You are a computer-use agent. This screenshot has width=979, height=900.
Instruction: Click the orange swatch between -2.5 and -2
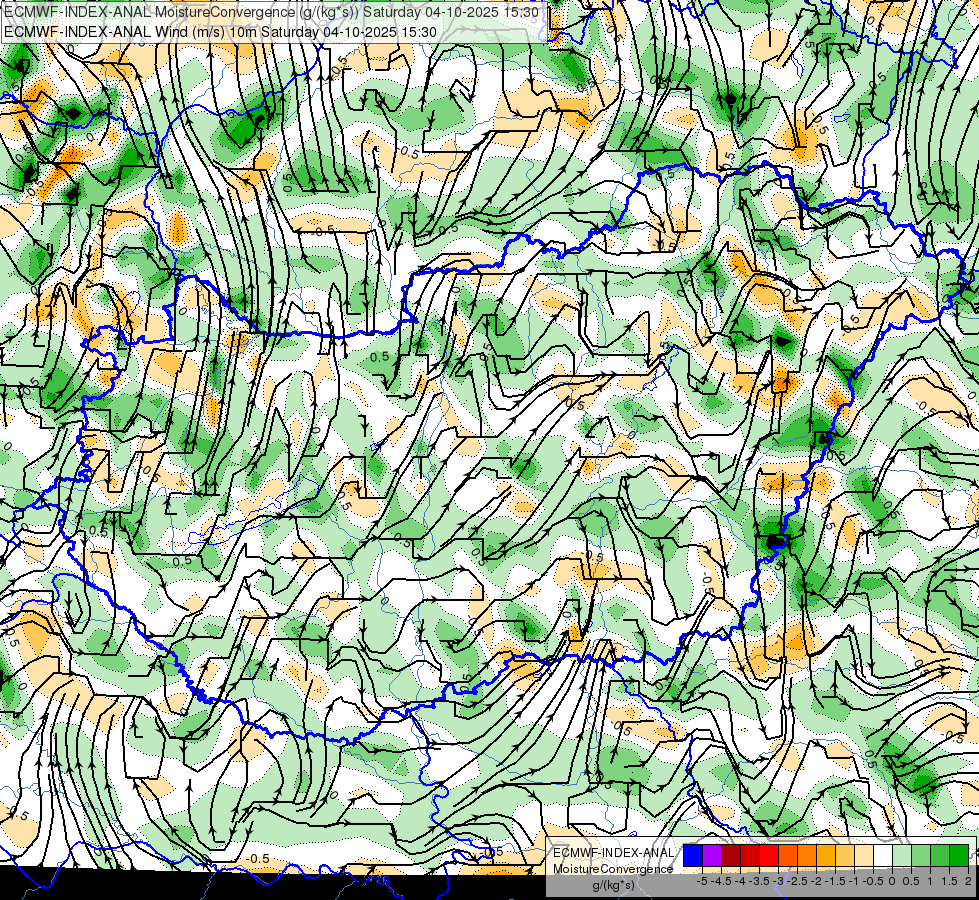pos(807,855)
